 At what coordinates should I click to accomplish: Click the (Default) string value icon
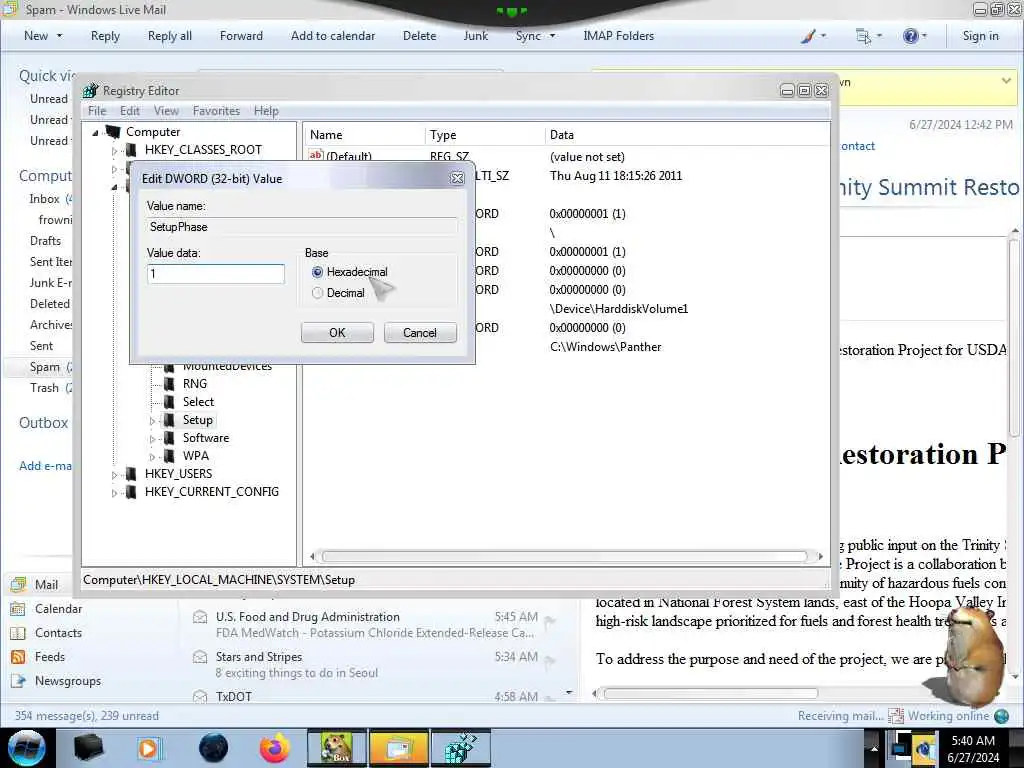click(x=316, y=155)
